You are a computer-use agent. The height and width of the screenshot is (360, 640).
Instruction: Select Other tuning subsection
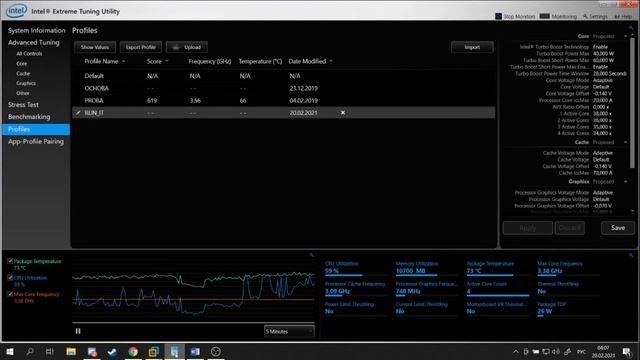22,93
